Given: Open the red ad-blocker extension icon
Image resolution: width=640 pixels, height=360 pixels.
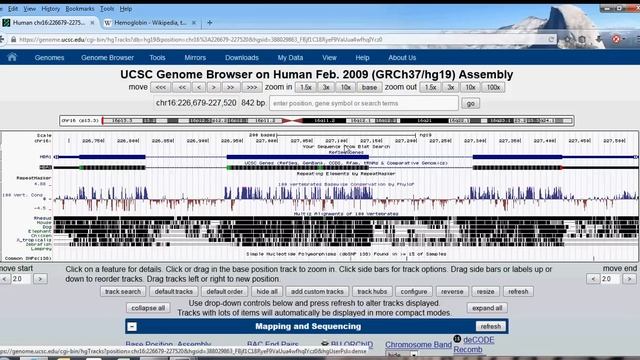Looking at the screenshot, I should point(616,40).
